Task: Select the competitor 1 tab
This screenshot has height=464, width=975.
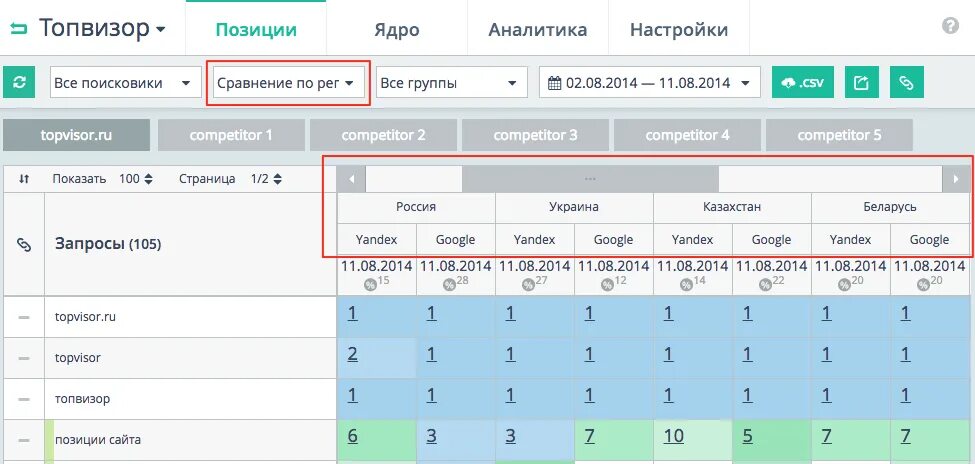Action: click(231, 135)
